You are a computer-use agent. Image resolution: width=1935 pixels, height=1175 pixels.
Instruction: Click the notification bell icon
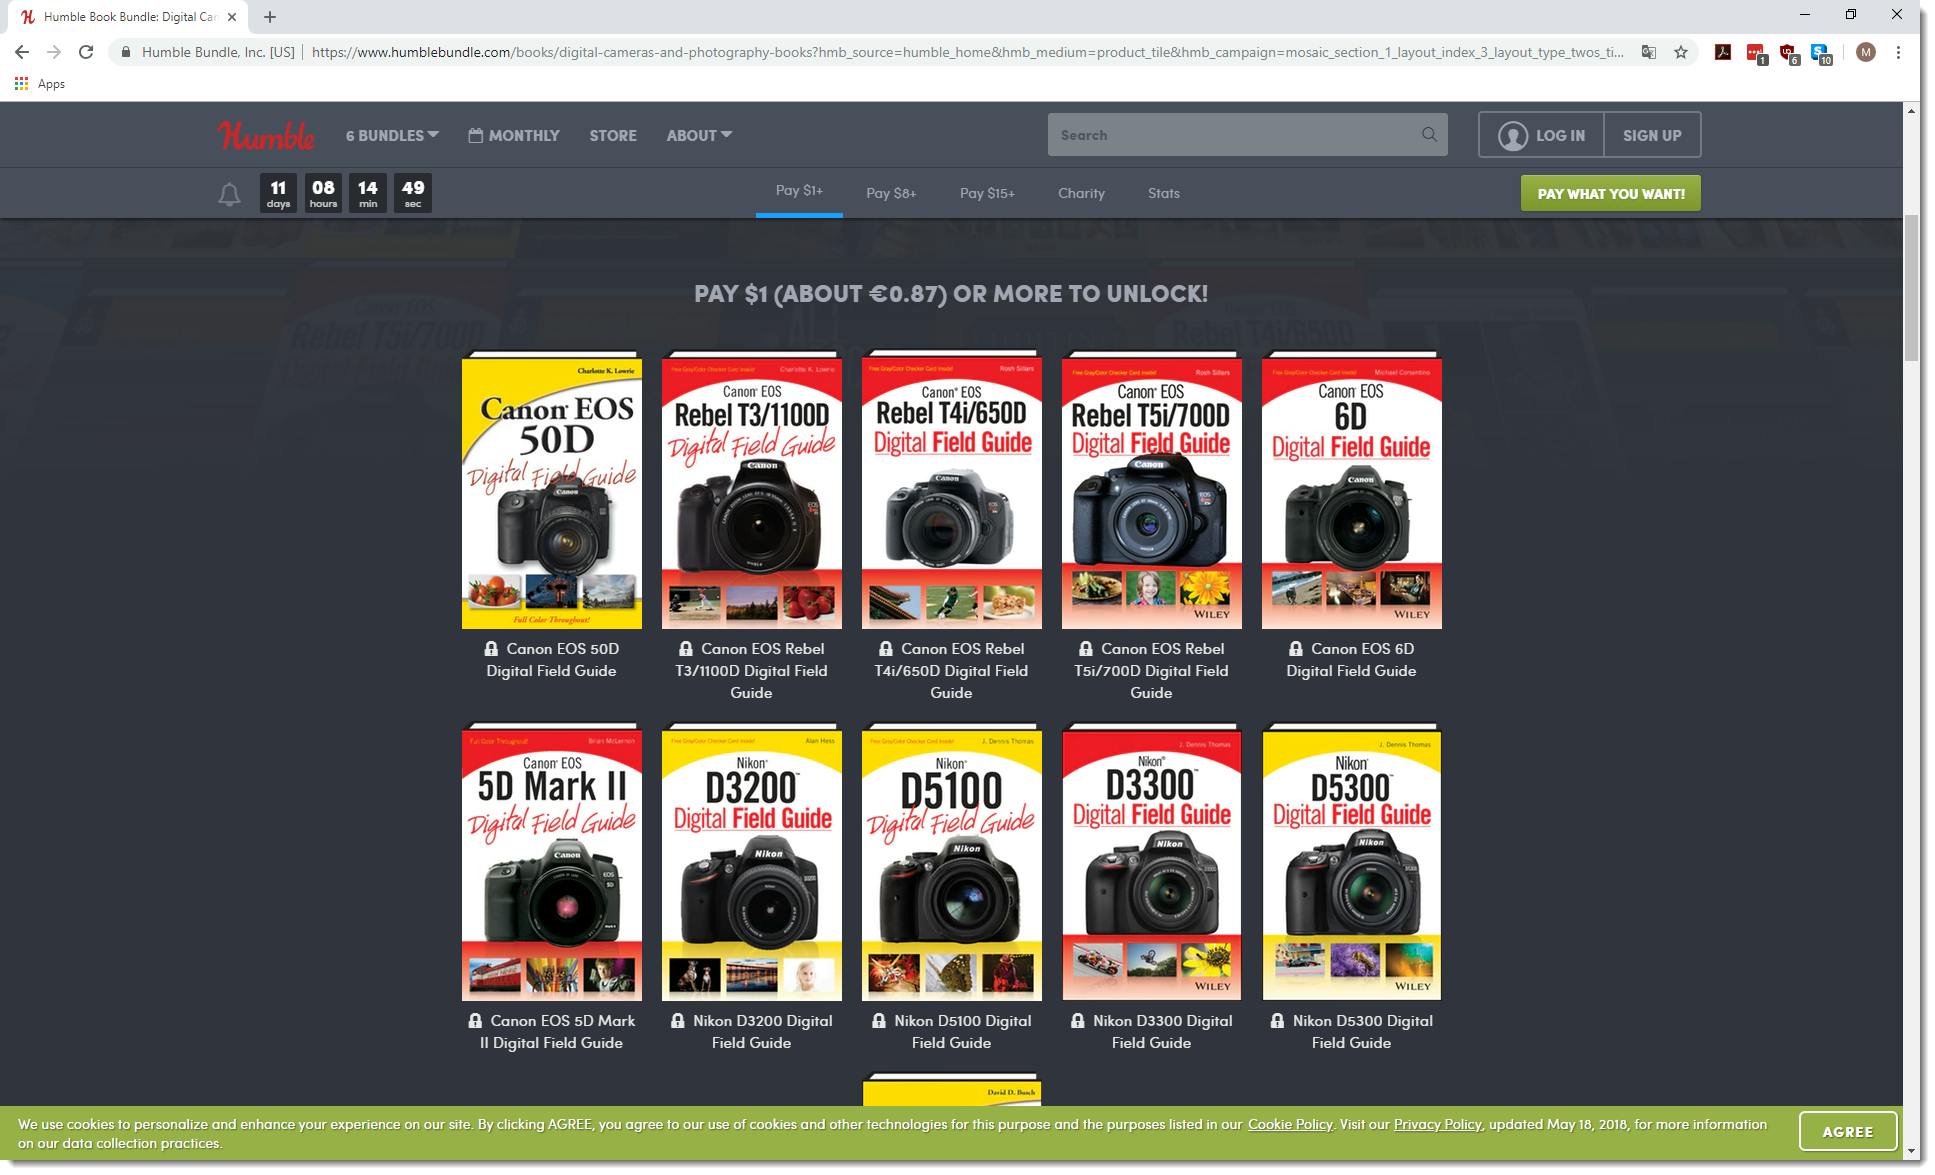click(x=229, y=194)
